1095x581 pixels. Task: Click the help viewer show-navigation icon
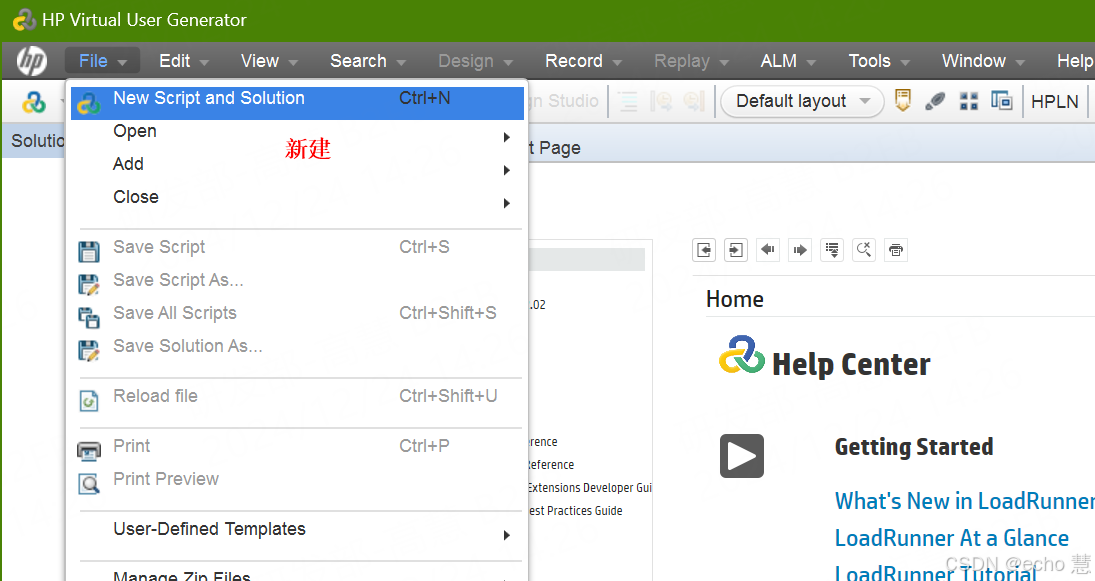(736, 249)
